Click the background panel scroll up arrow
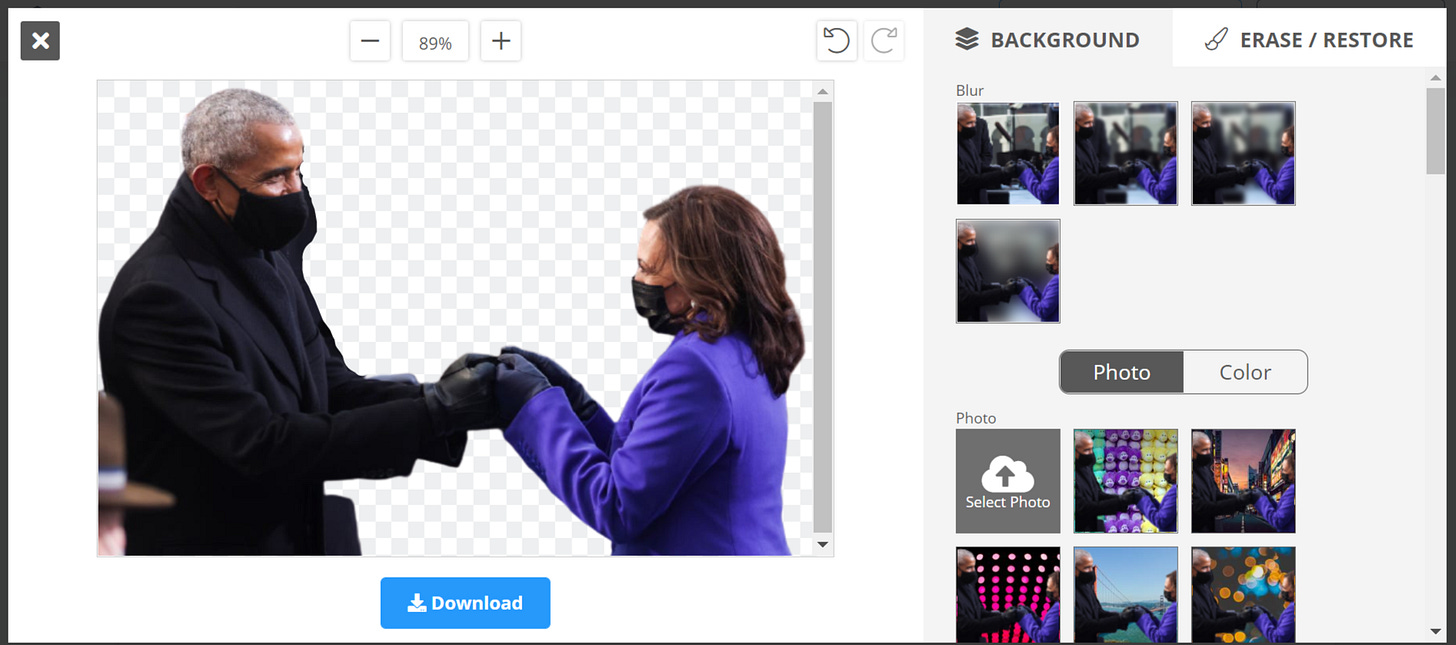This screenshot has height=645, width=1456. [1435, 77]
